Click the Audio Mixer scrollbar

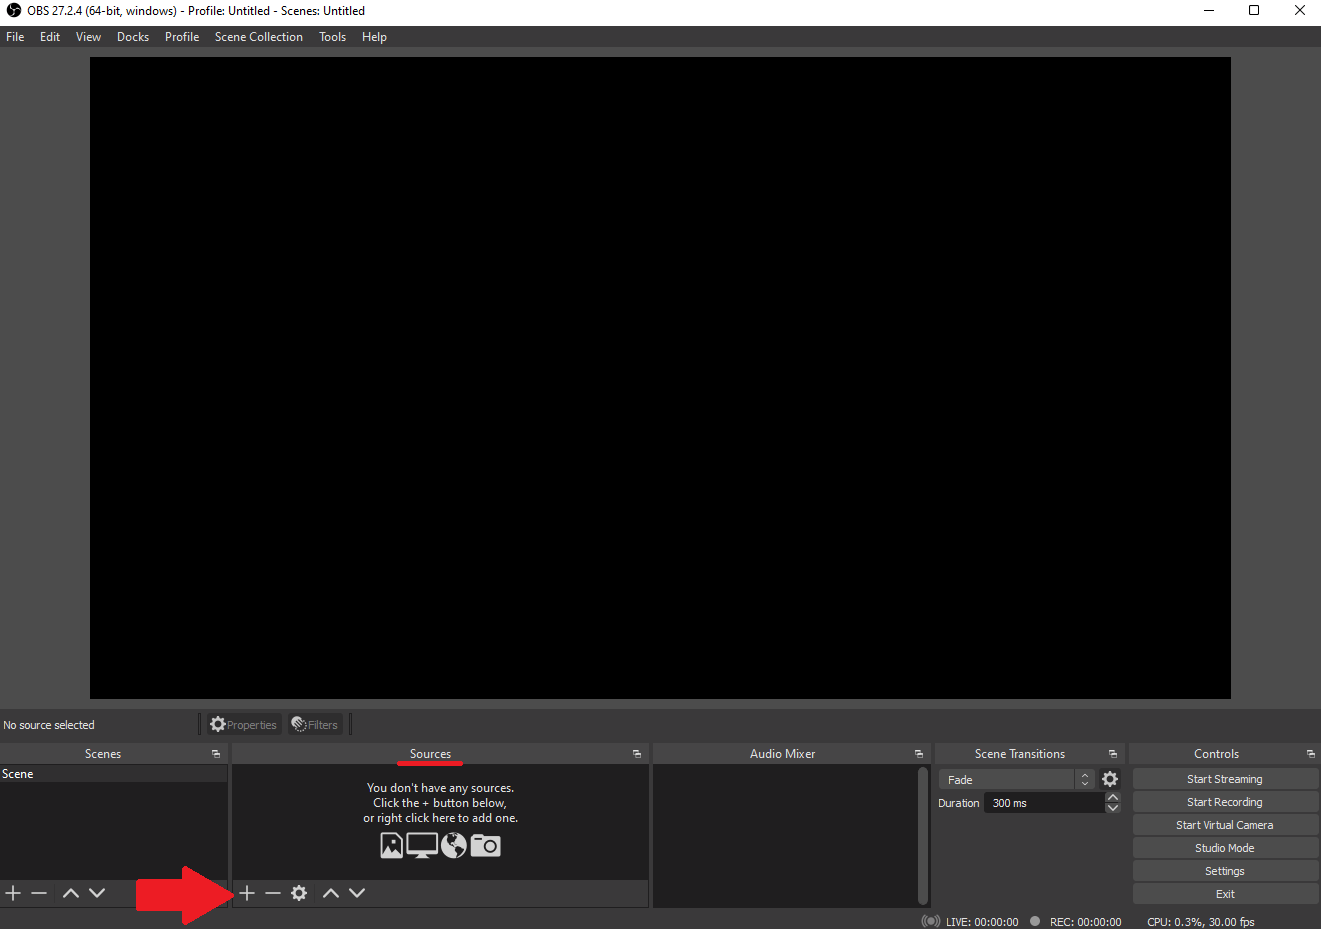[922, 835]
